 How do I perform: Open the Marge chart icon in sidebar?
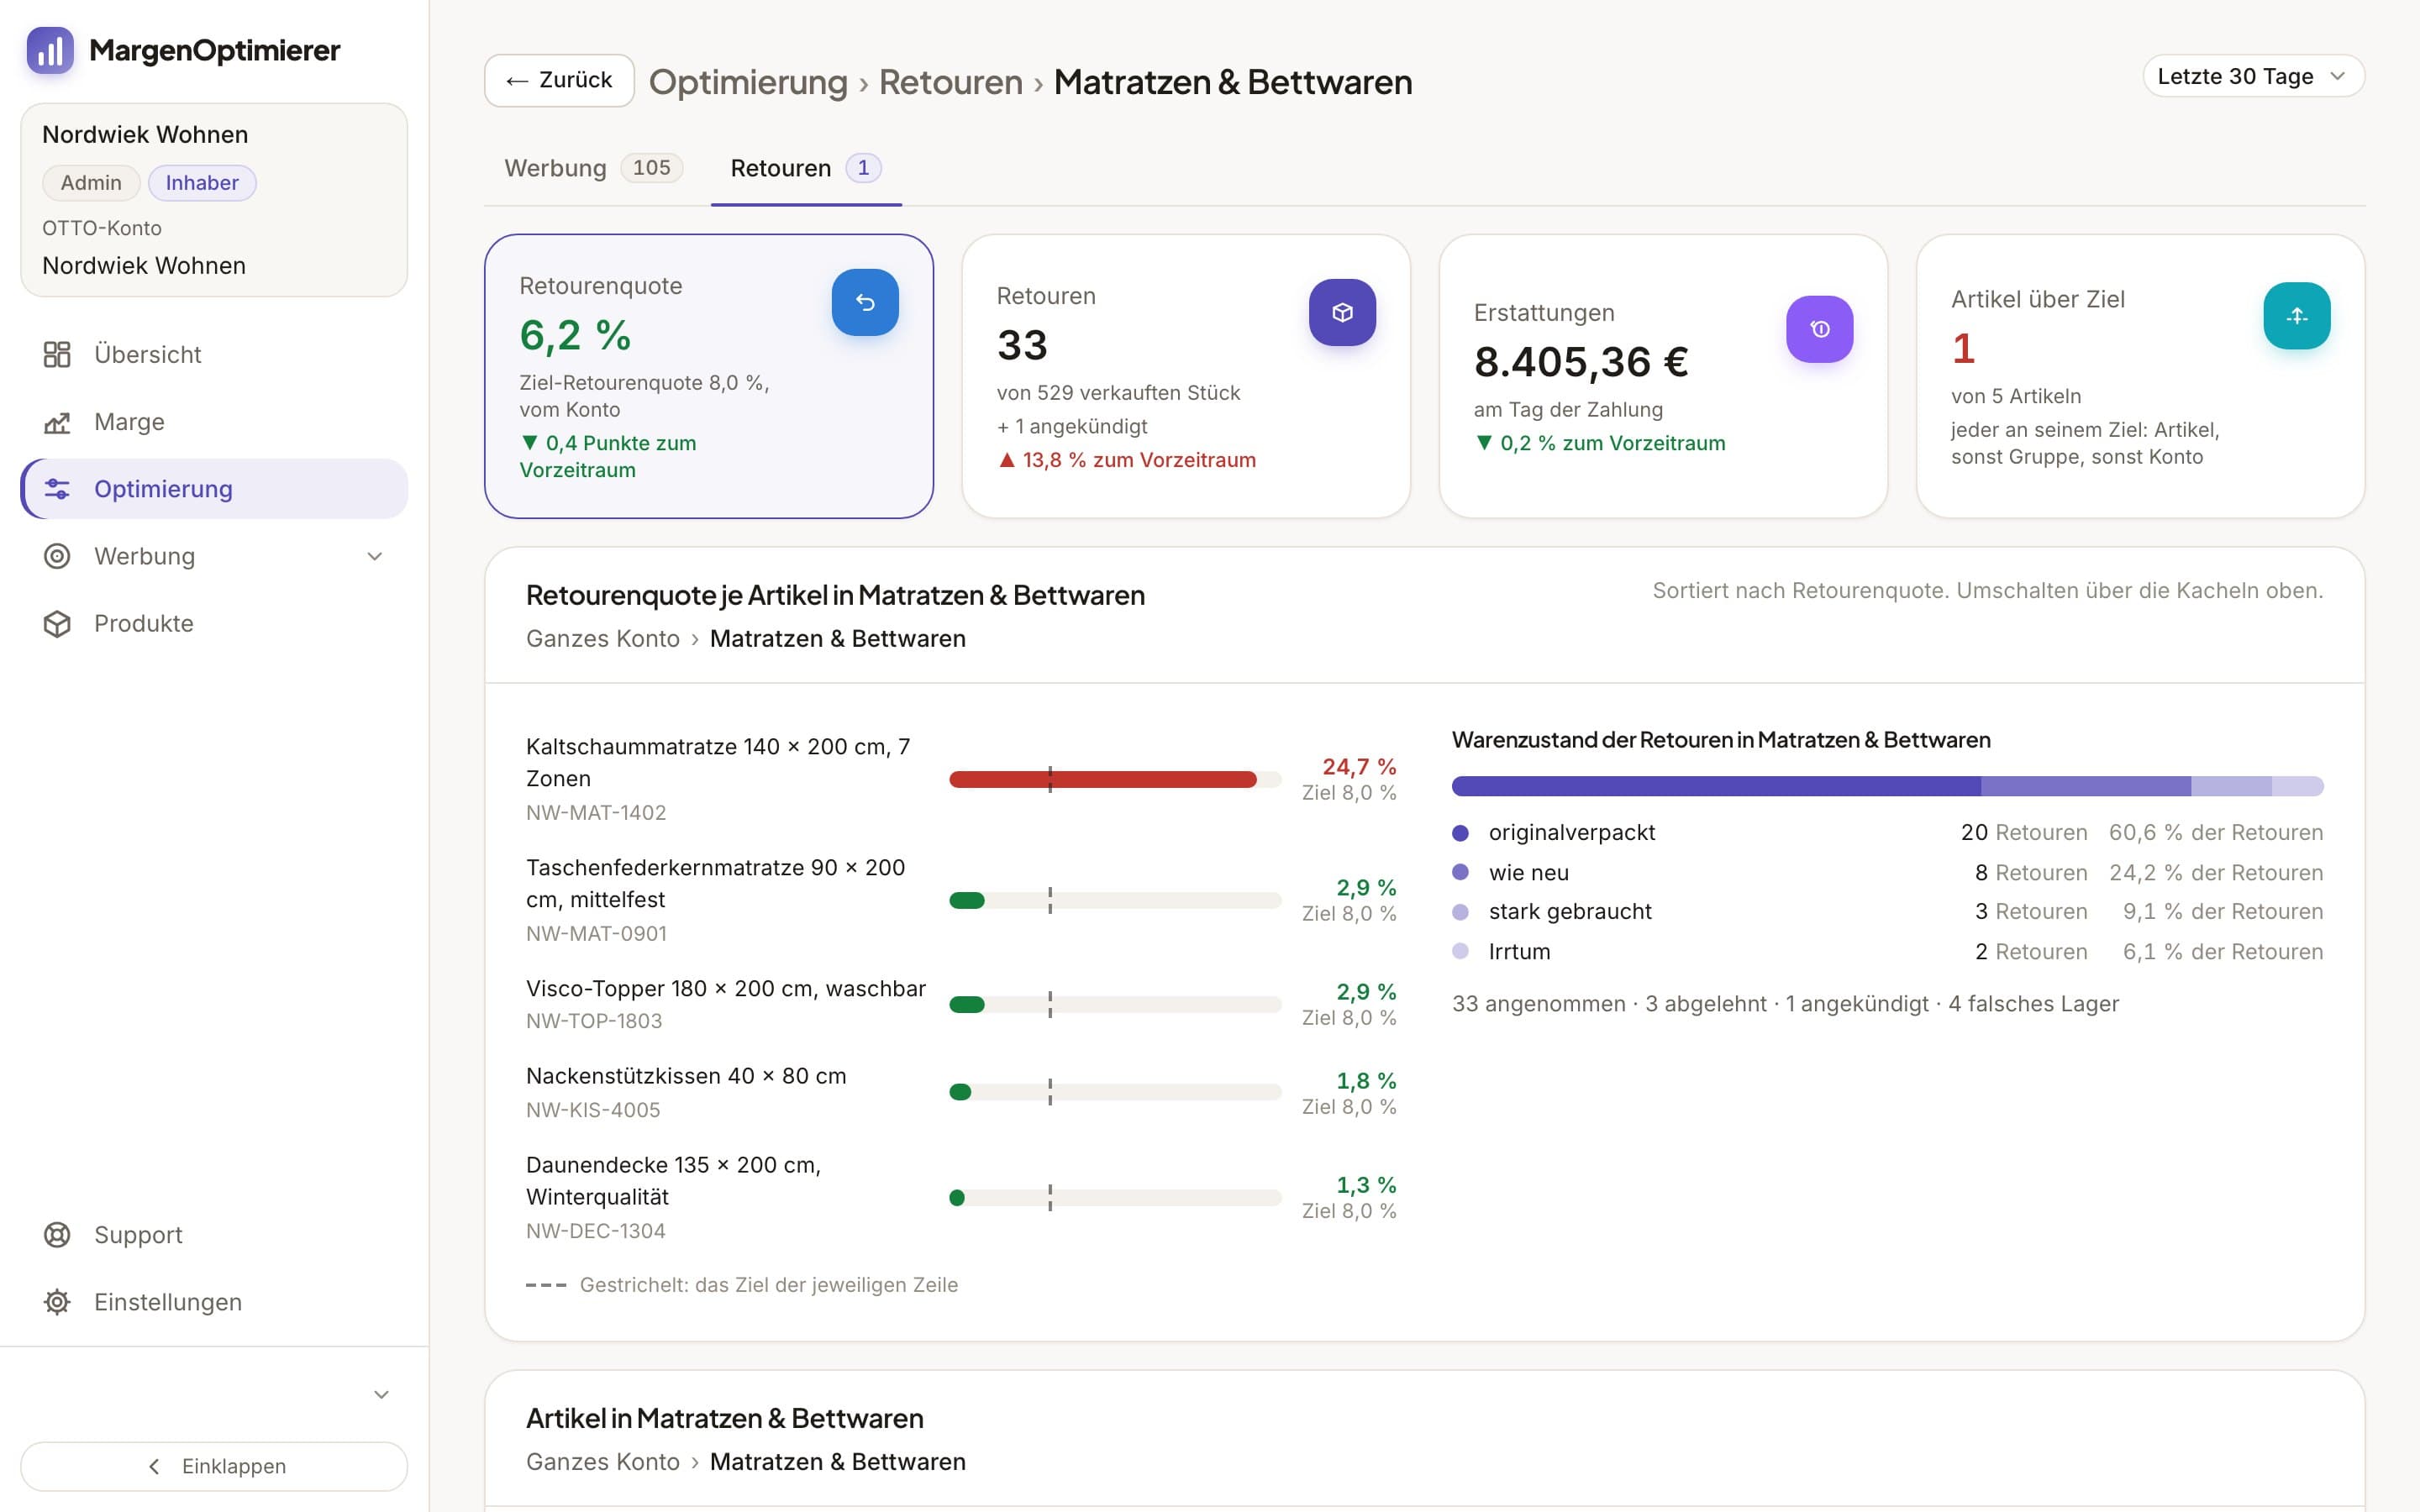(57, 422)
